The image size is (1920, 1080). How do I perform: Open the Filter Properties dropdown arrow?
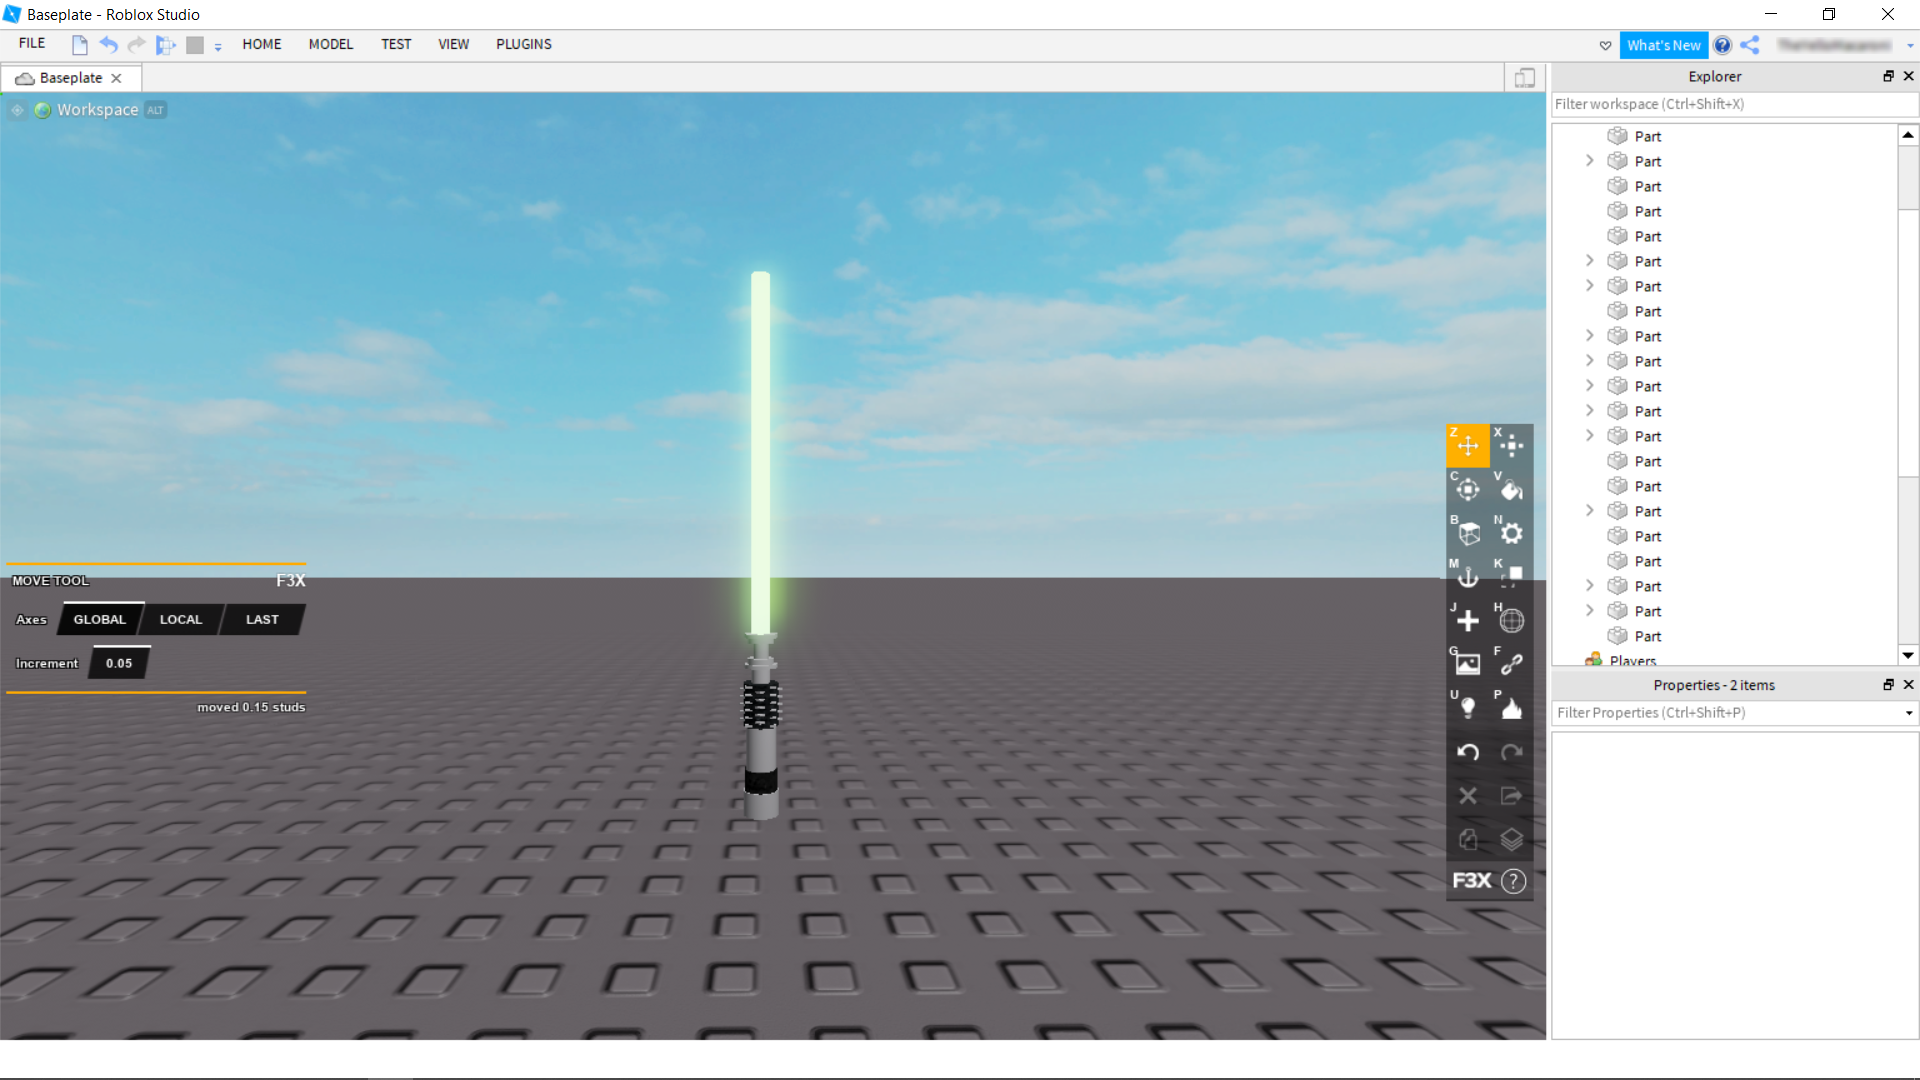point(1908,713)
